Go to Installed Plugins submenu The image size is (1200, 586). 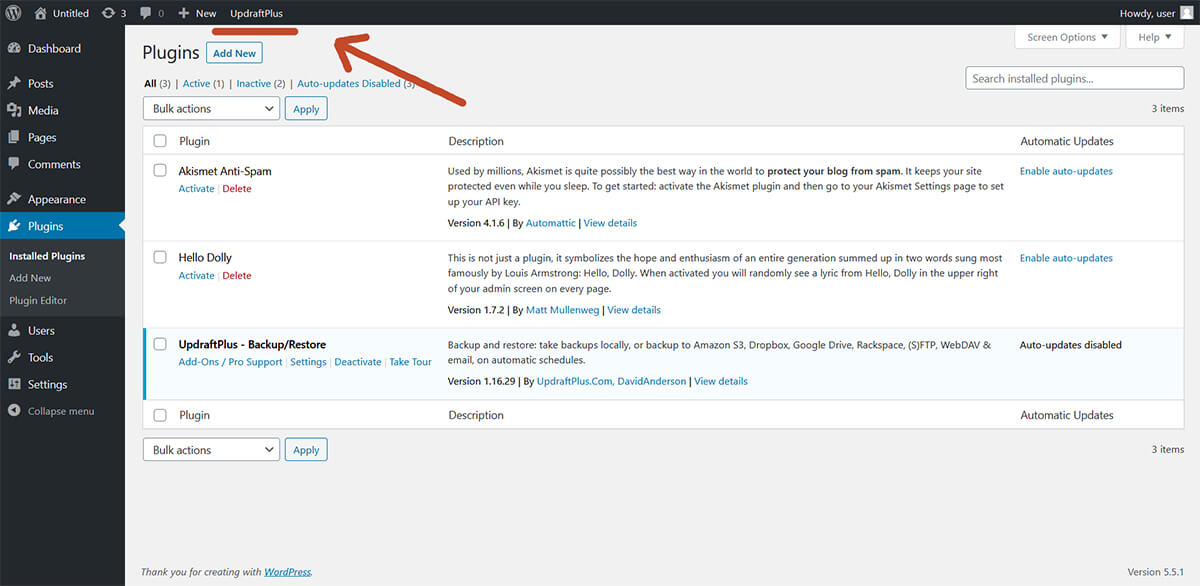(x=47, y=256)
